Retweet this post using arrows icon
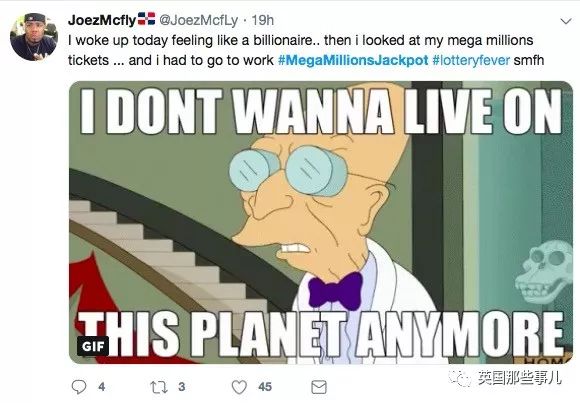 tap(159, 387)
